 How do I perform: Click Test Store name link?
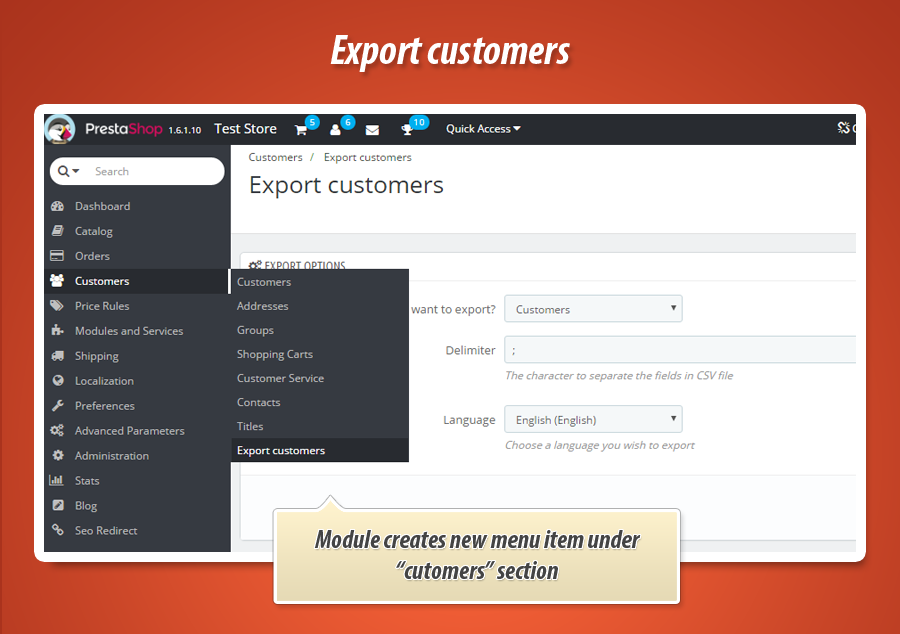245,129
